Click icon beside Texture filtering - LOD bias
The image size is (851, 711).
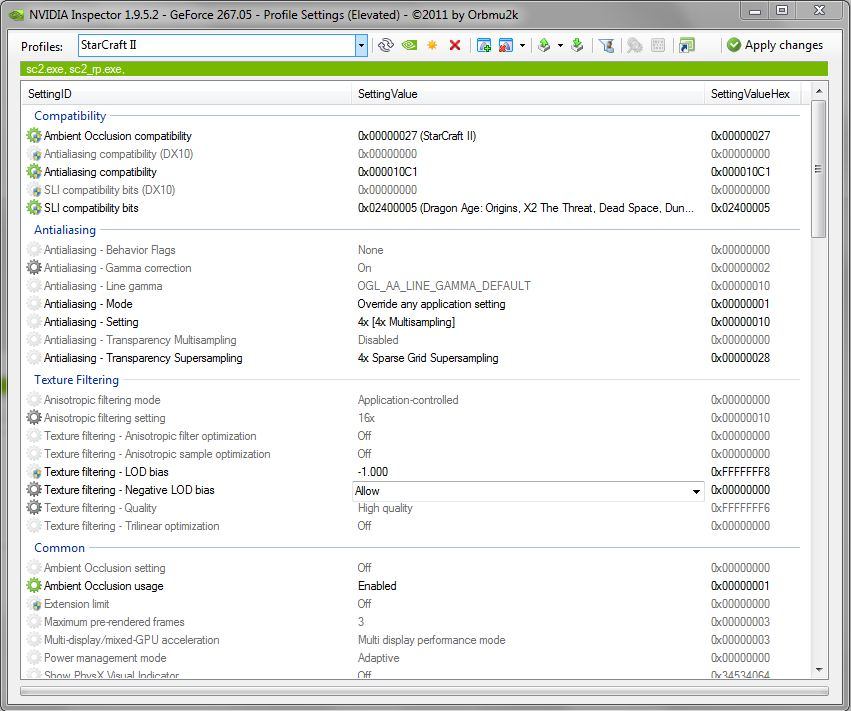point(36,473)
